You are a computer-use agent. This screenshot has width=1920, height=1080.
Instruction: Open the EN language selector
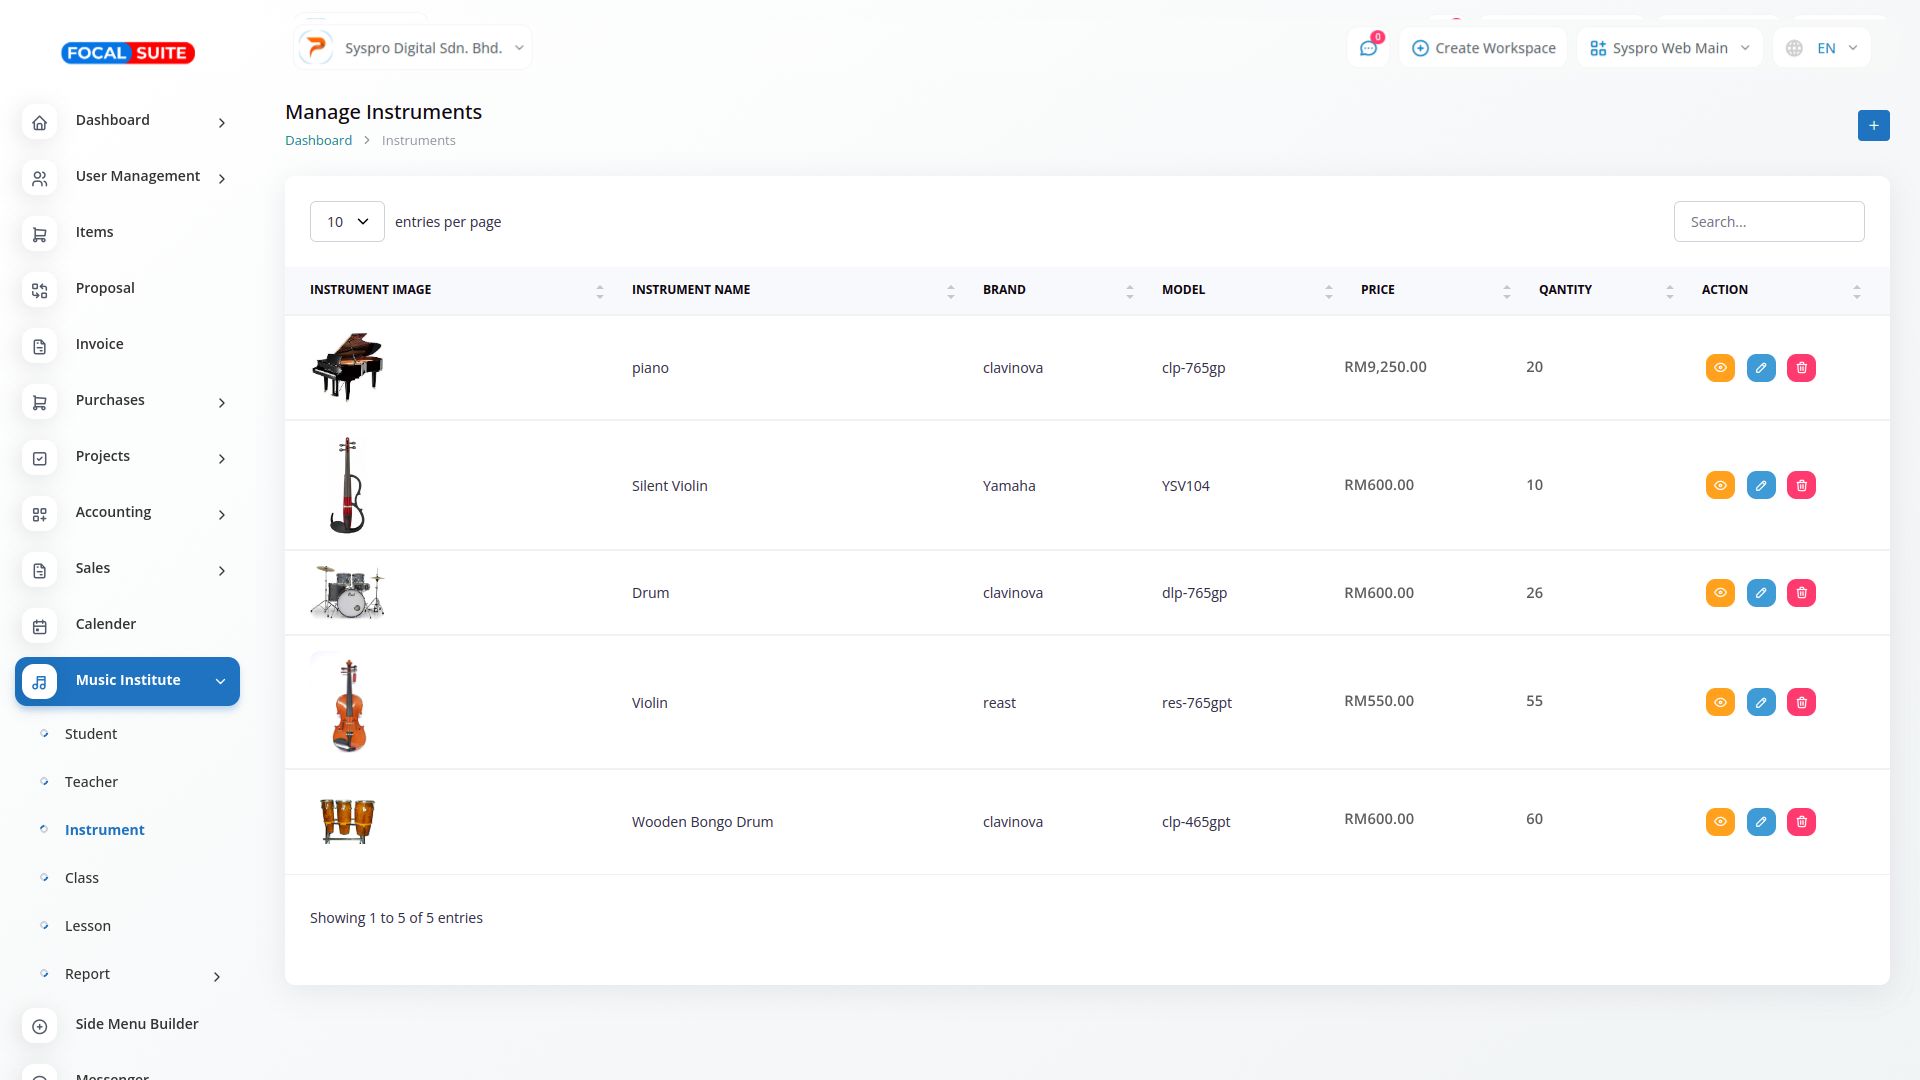click(x=1822, y=48)
